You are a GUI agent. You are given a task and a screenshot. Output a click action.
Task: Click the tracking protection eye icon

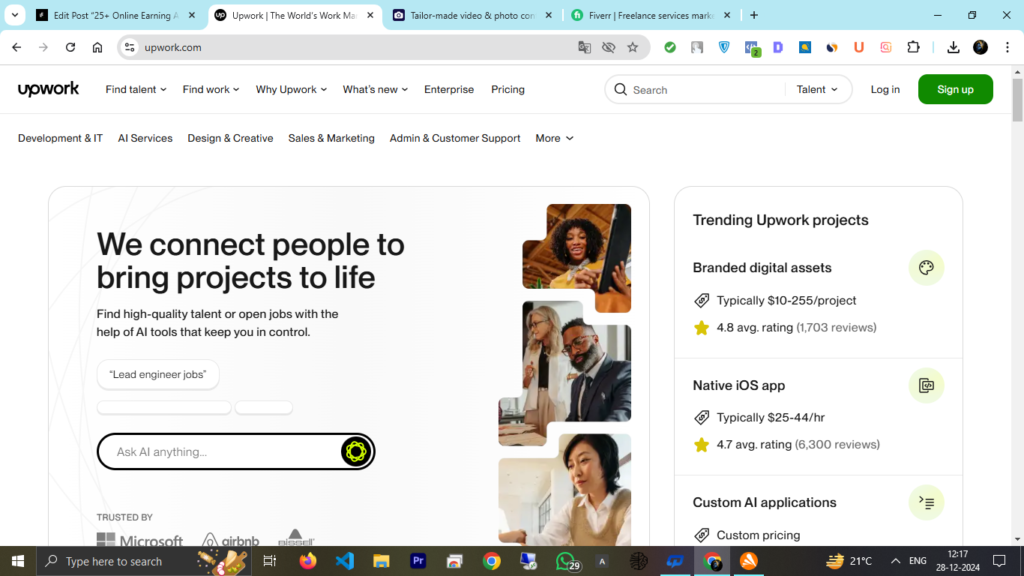609,47
